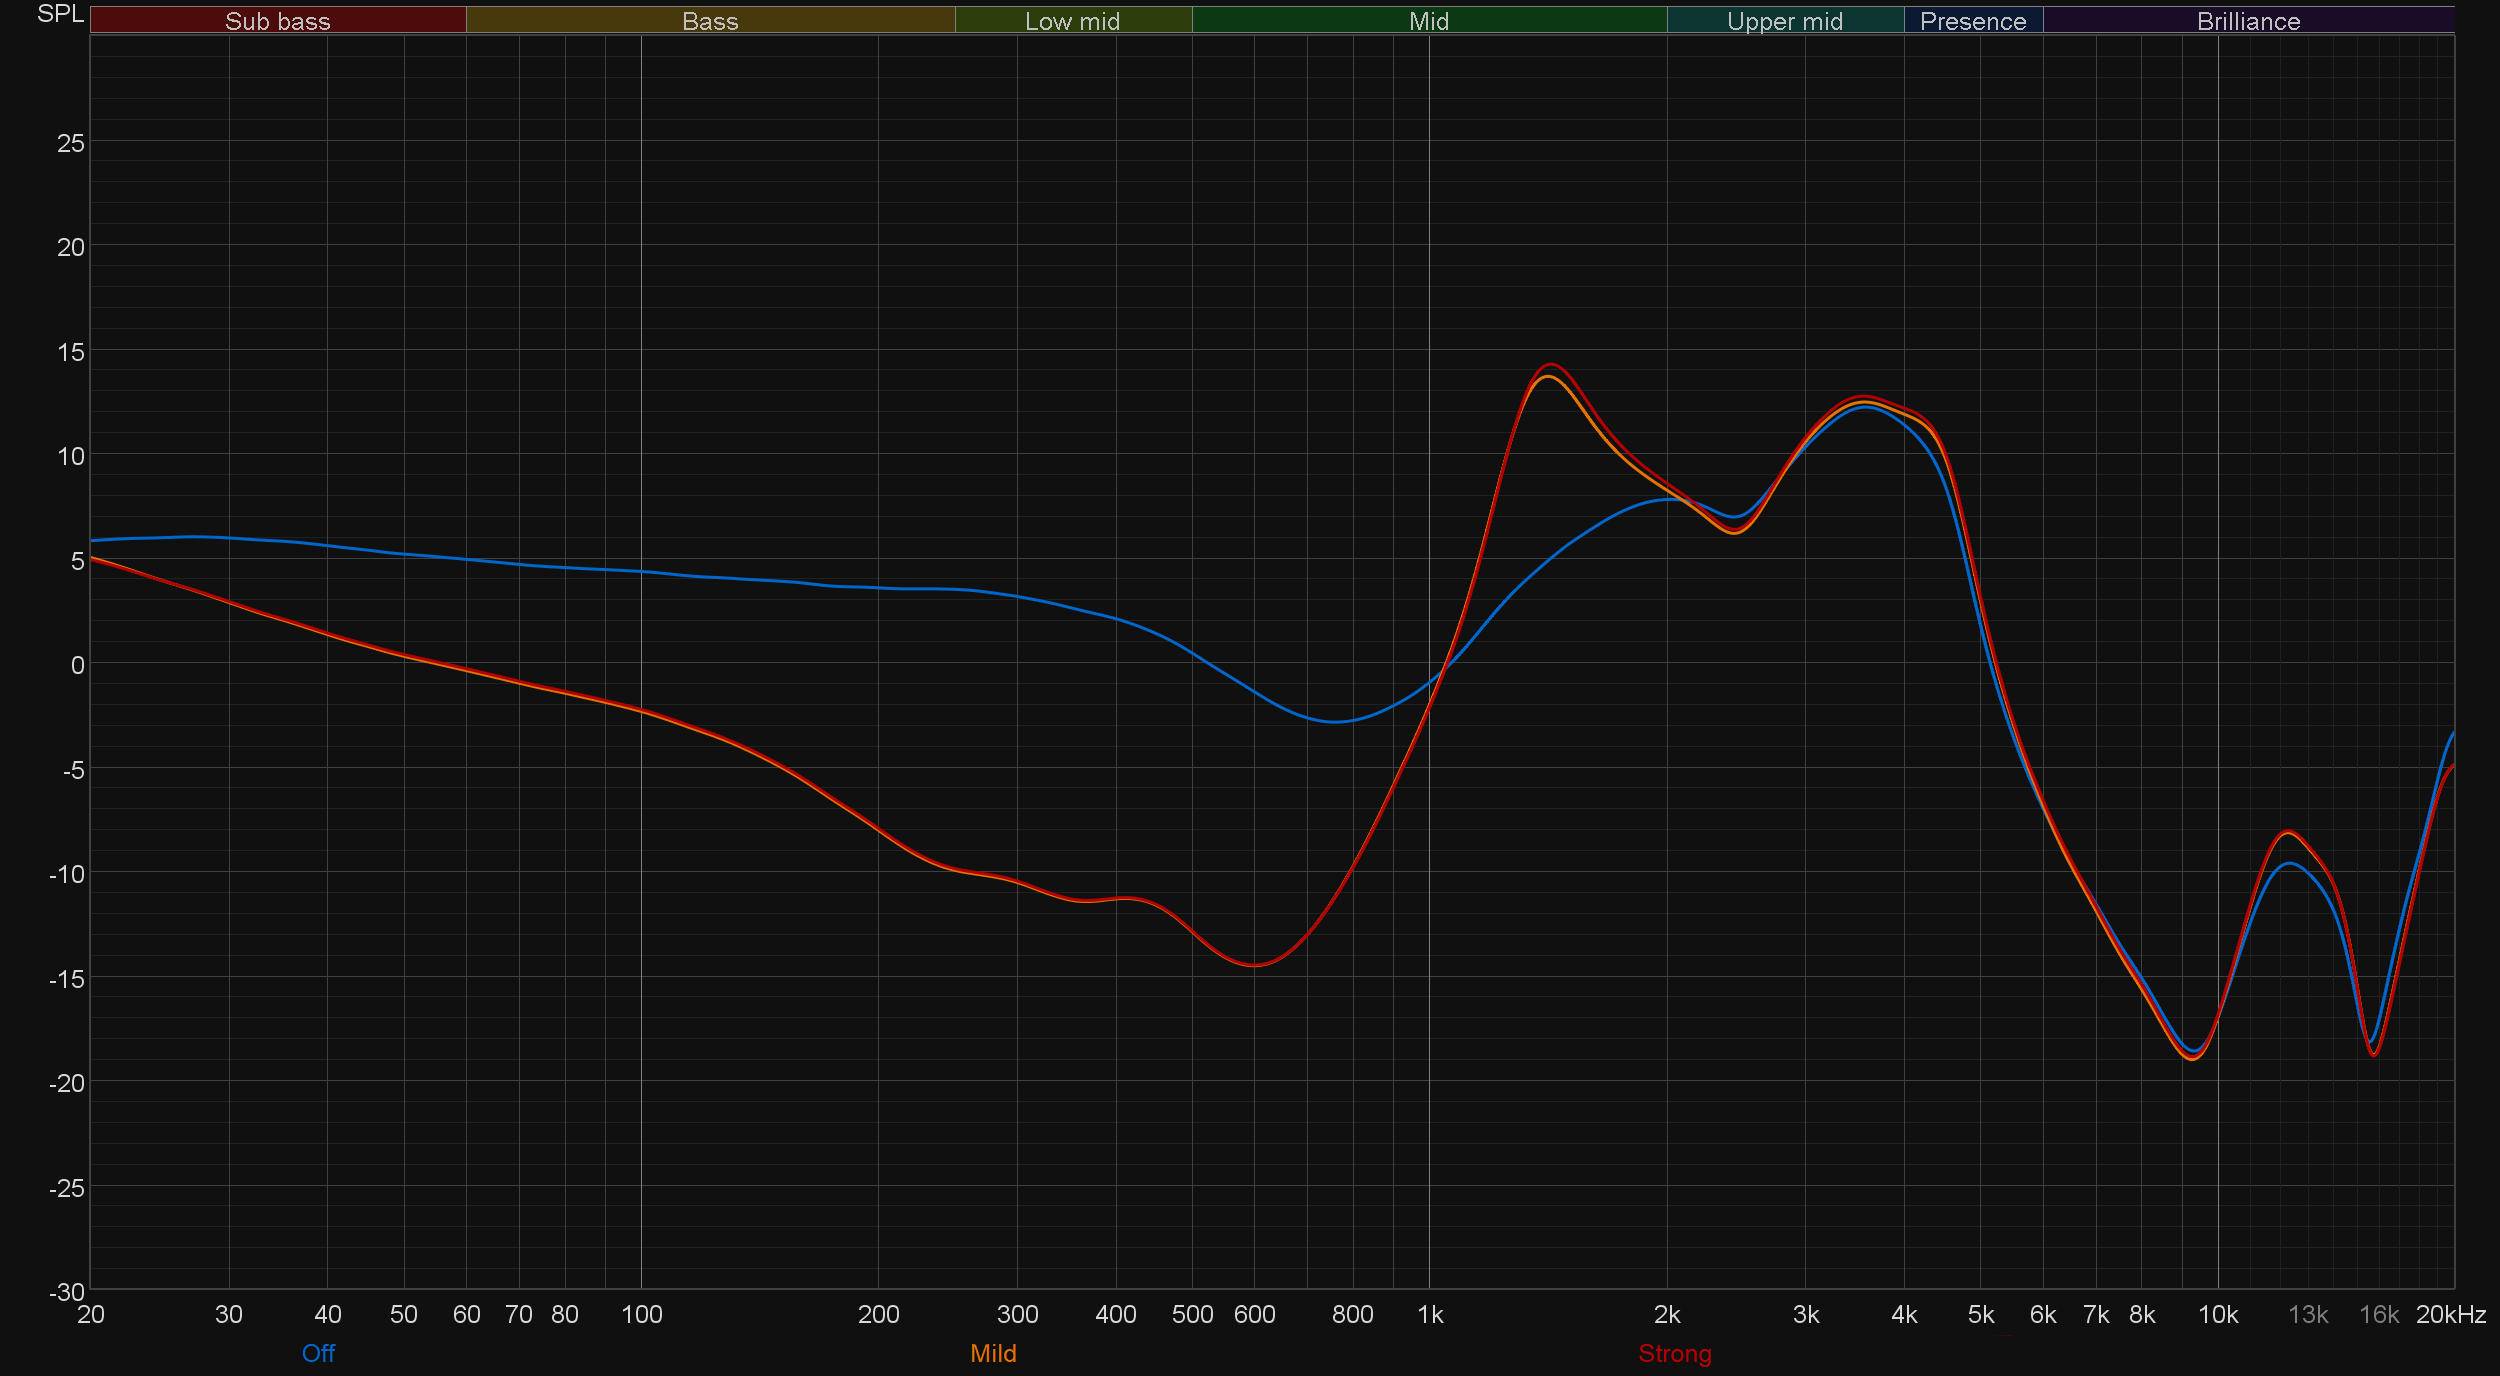This screenshot has width=2500, height=1376.
Task: Select the Bass band header
Action: 710,21
